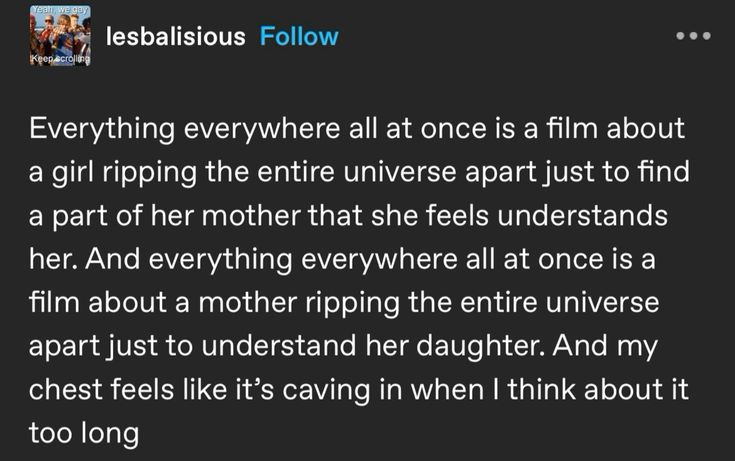The width and height of the screenshot is (735, 461).
Task: Open the lesbalisious username link
Action: tap(175, 37)
